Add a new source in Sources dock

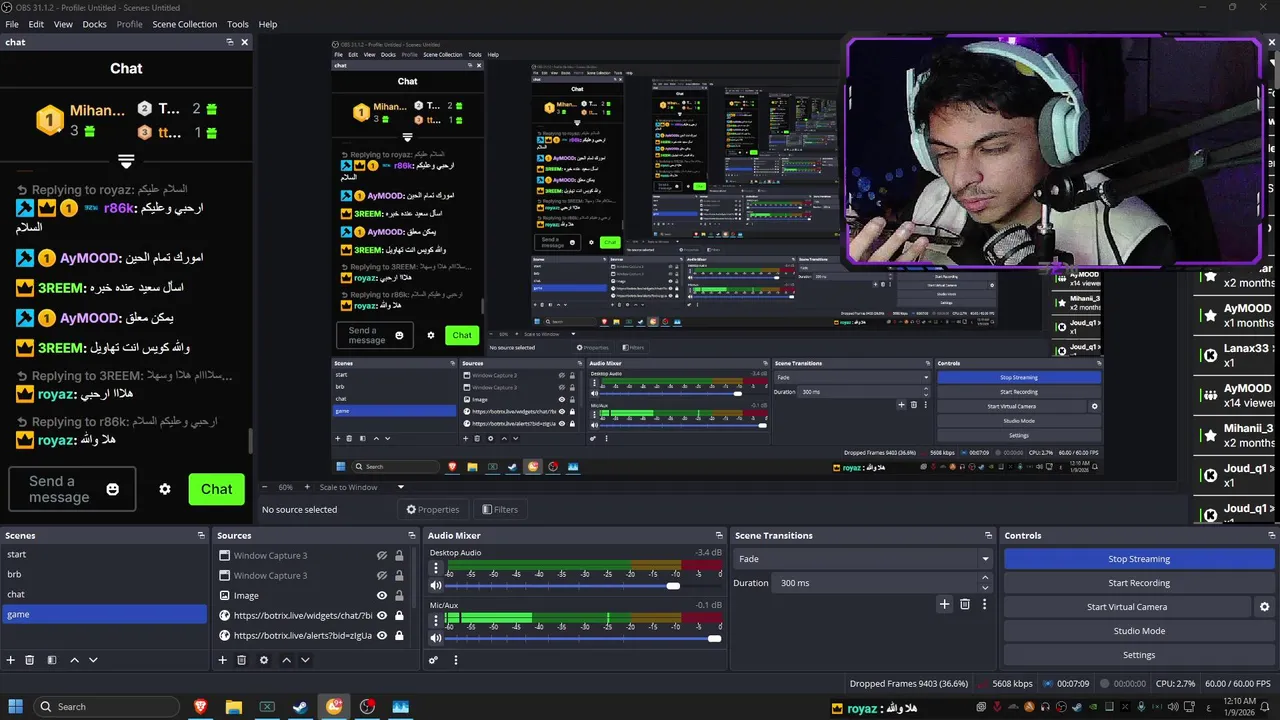(223, 660)
